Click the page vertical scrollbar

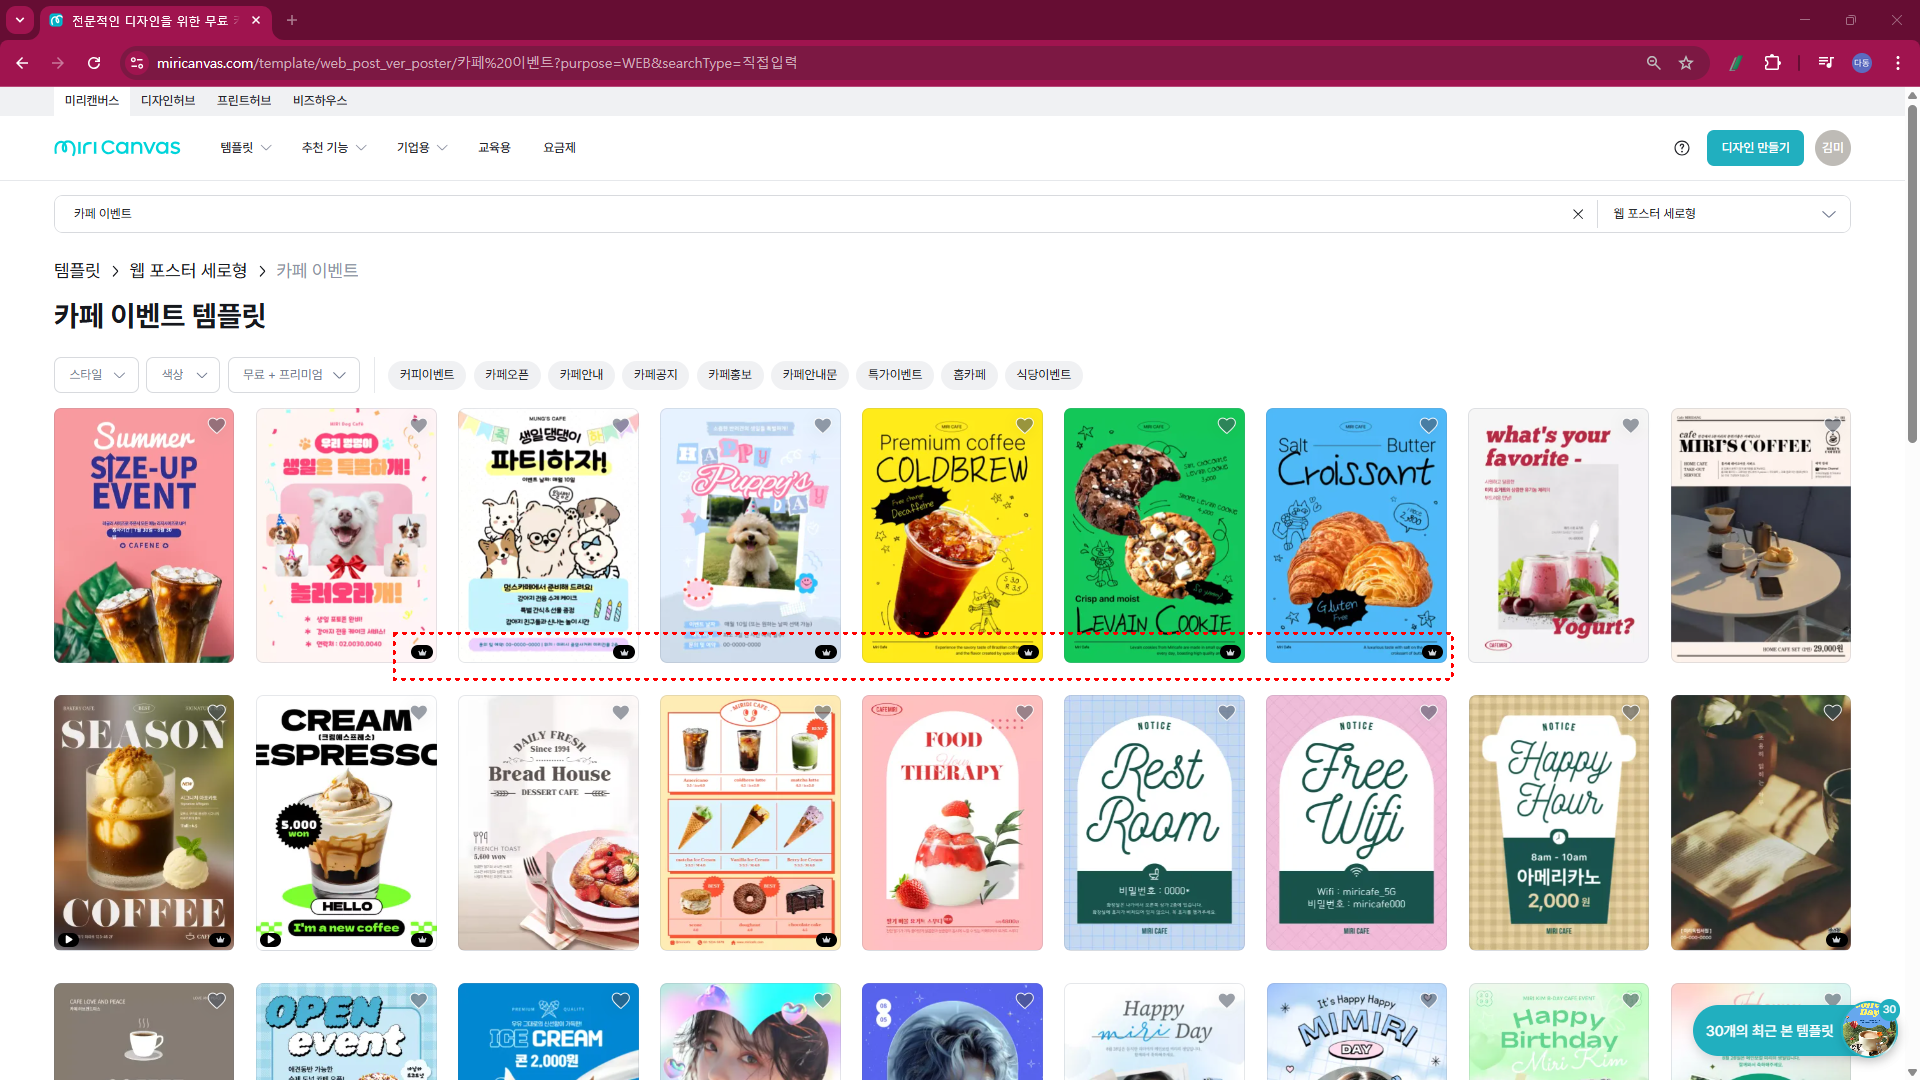point(1912,275)
